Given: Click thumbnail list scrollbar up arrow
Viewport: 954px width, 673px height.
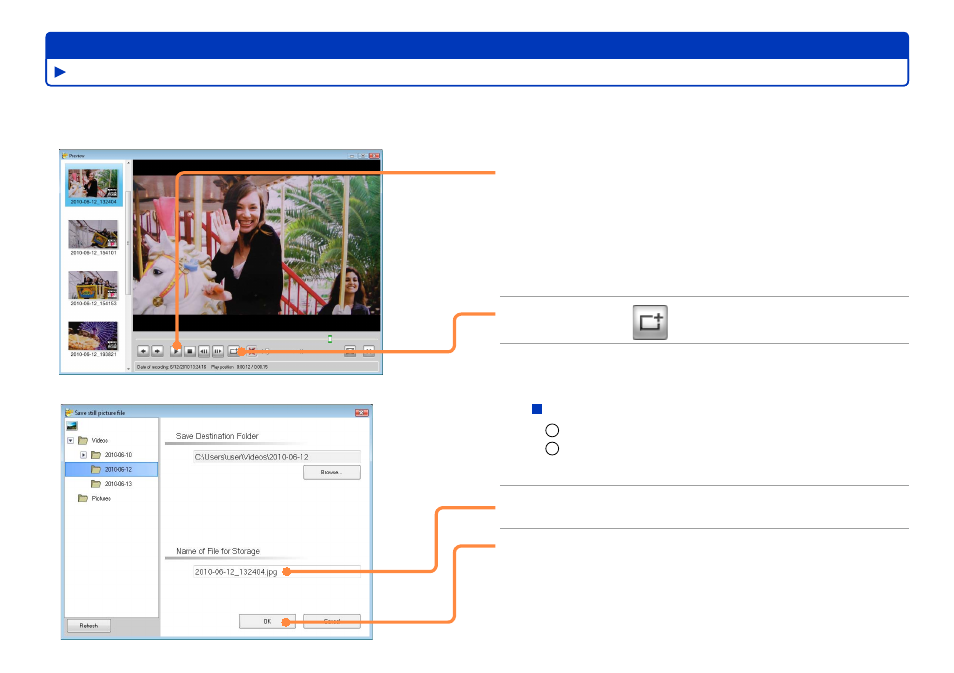Looking at the screenshot, I should click(x=128, y=163).
